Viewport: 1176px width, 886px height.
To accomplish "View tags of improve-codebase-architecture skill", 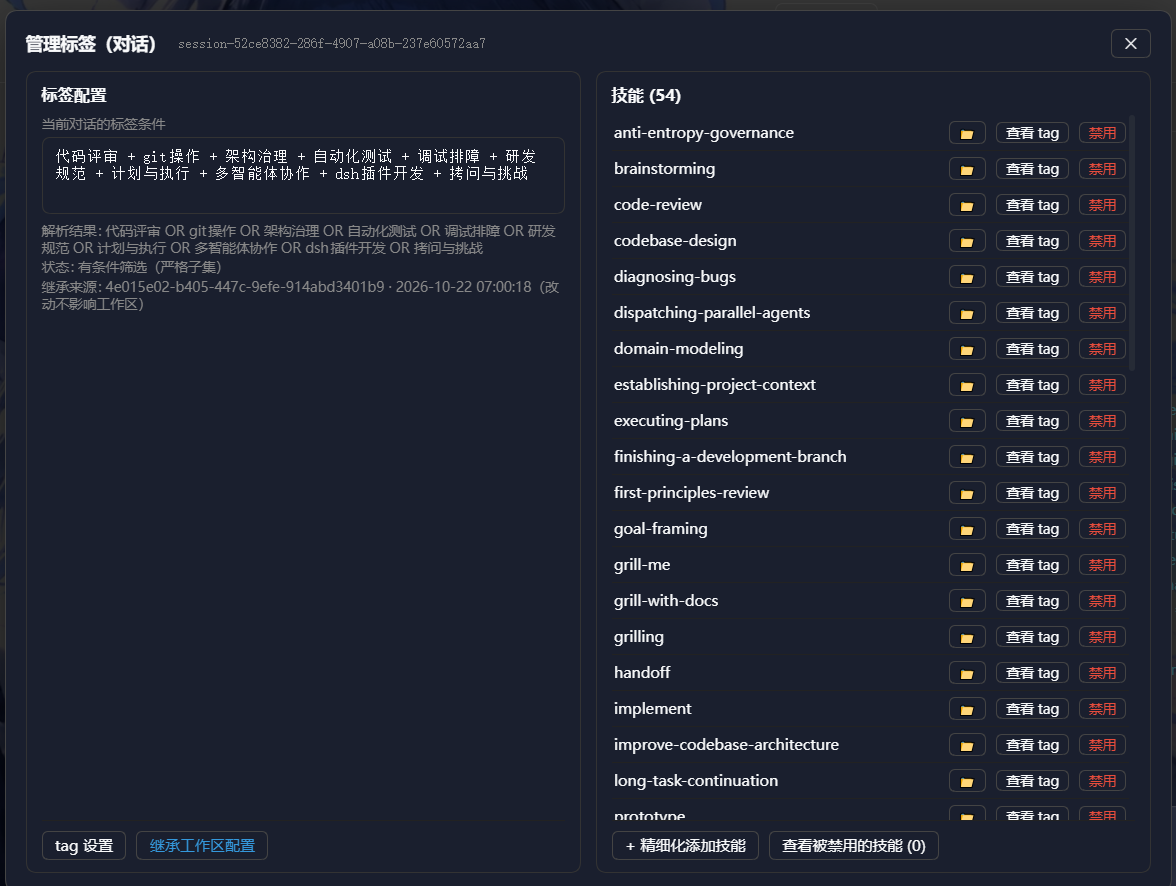I will click(x=1032, y=746).
